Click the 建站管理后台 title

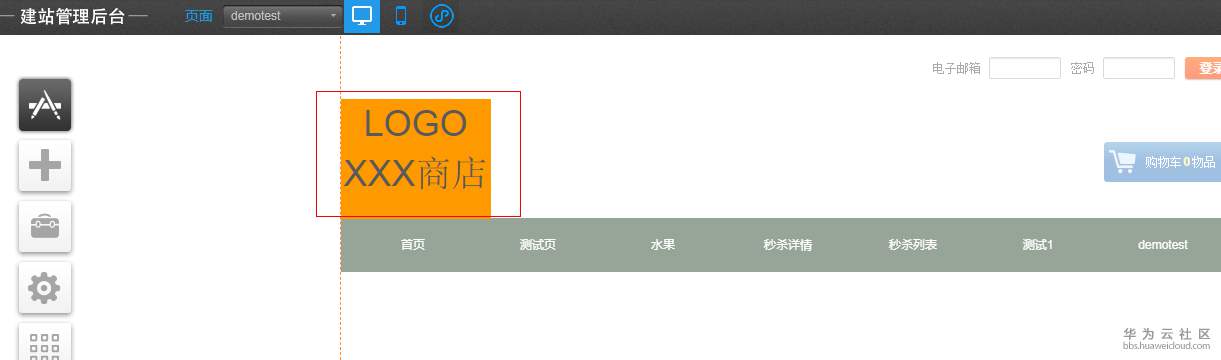(x=73, y=16)
